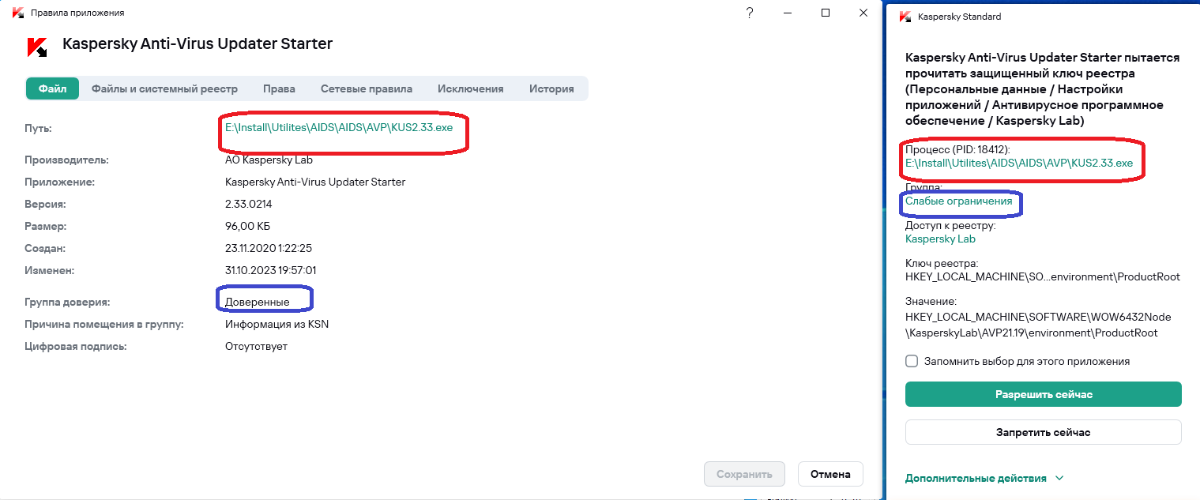This screenshot has width=1200, height=500.
Task: Open the Файлы и системный реестр tab
Action: (x=165, y=89)
